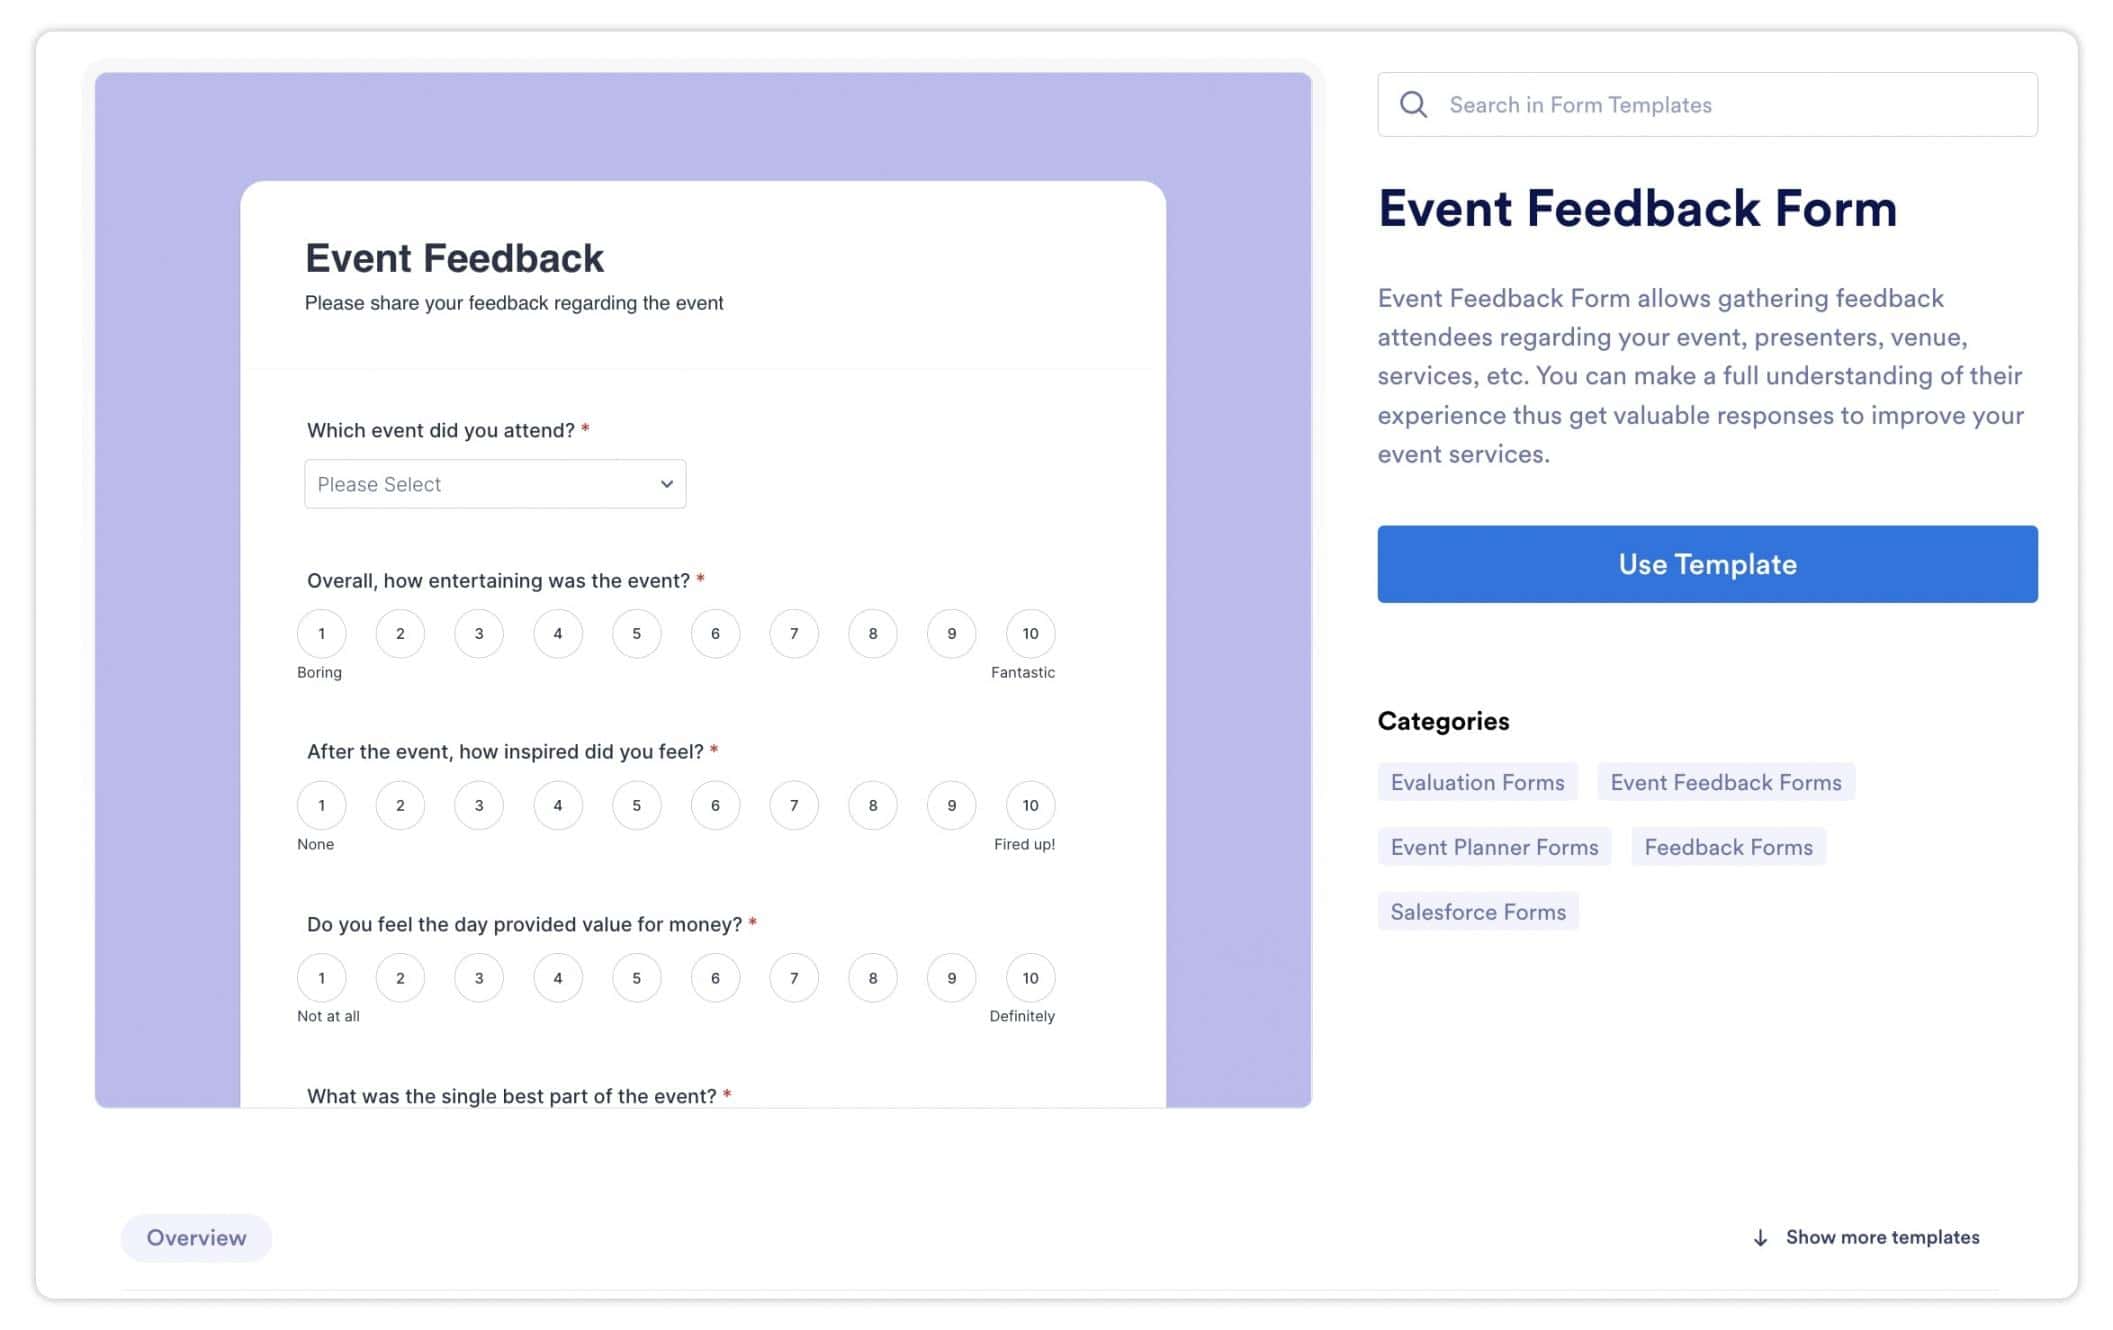The height and width of the screenshot is (1330, 2113).
Task: Select 7 for value for money question
Action: 794,978
